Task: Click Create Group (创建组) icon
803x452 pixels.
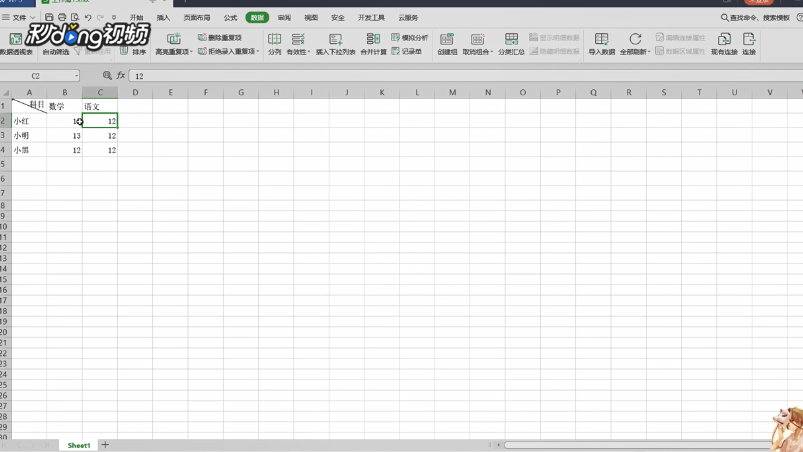Action: [447, 39]
